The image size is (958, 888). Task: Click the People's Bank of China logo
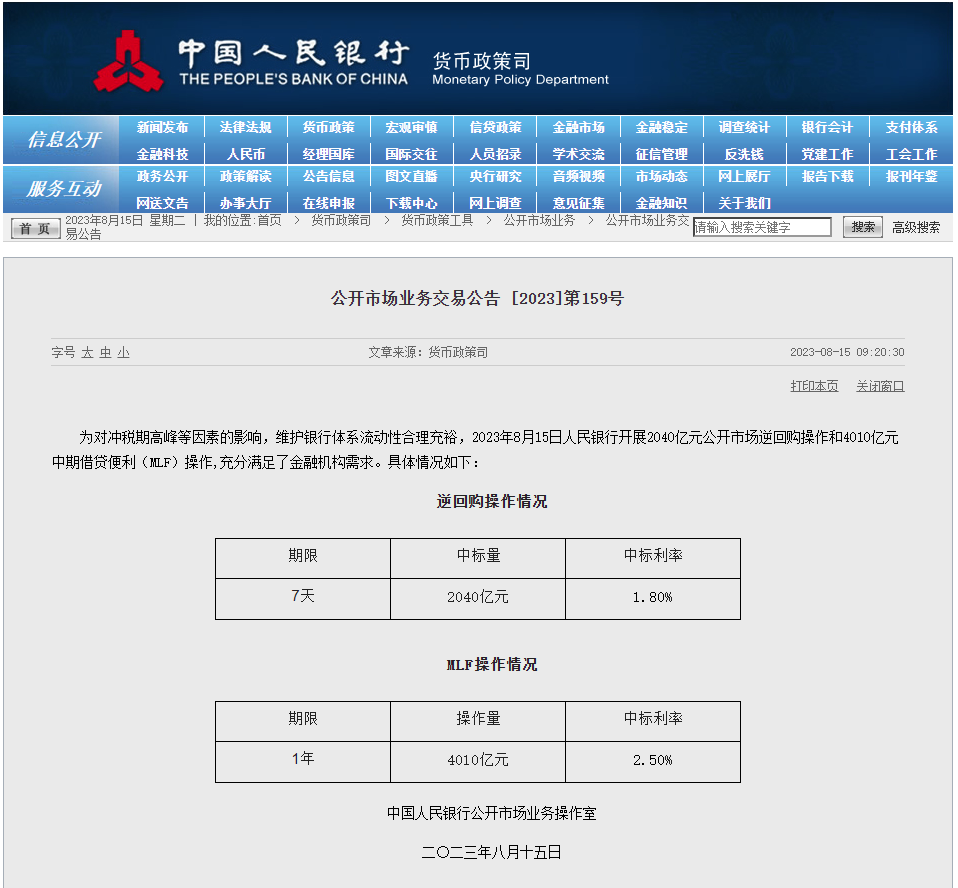(x=127, y=60)
